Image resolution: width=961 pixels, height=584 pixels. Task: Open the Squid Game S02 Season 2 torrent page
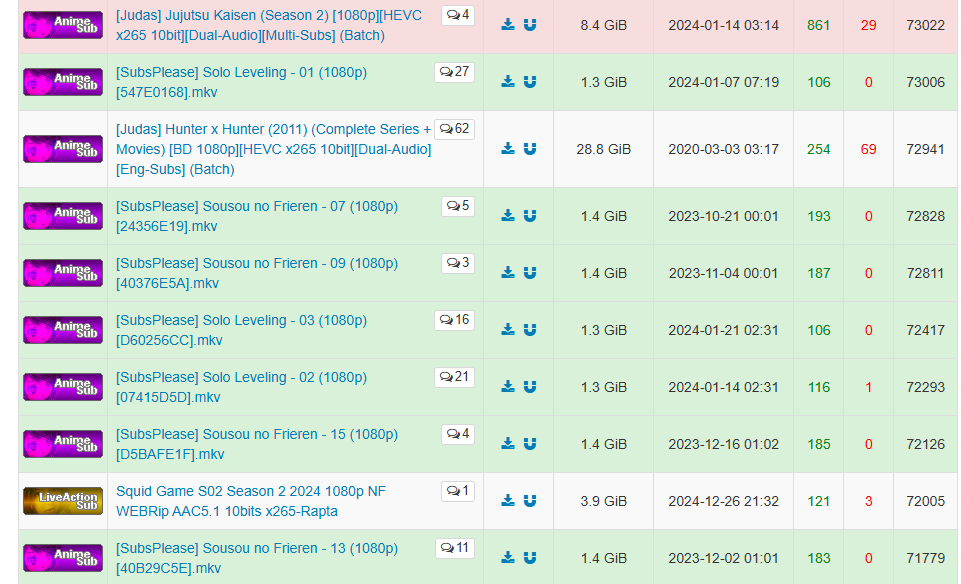[x=251, y=501]
